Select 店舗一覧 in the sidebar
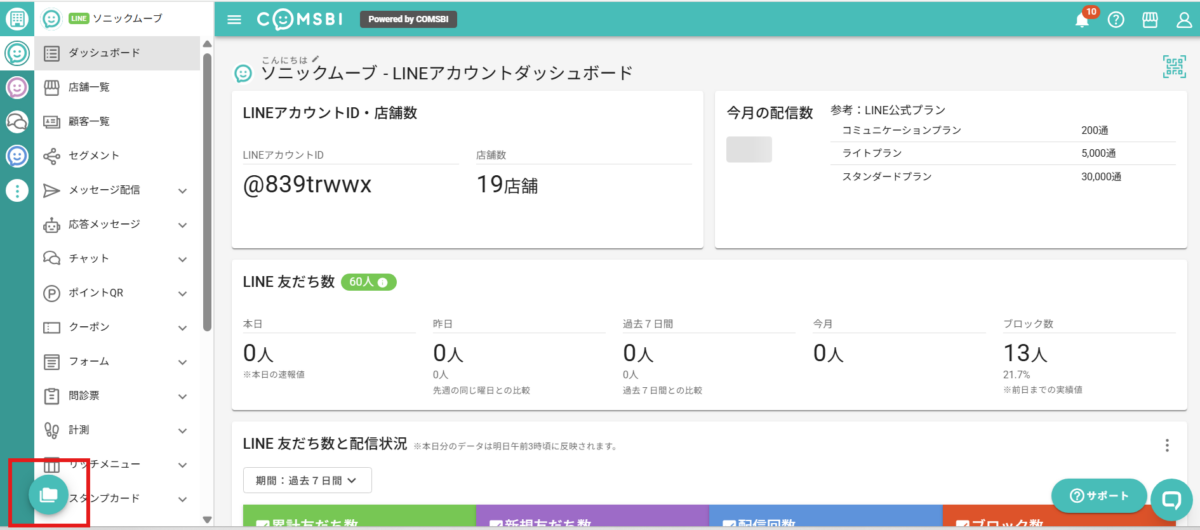This screenshot has width=1200, height=530. 89,87
